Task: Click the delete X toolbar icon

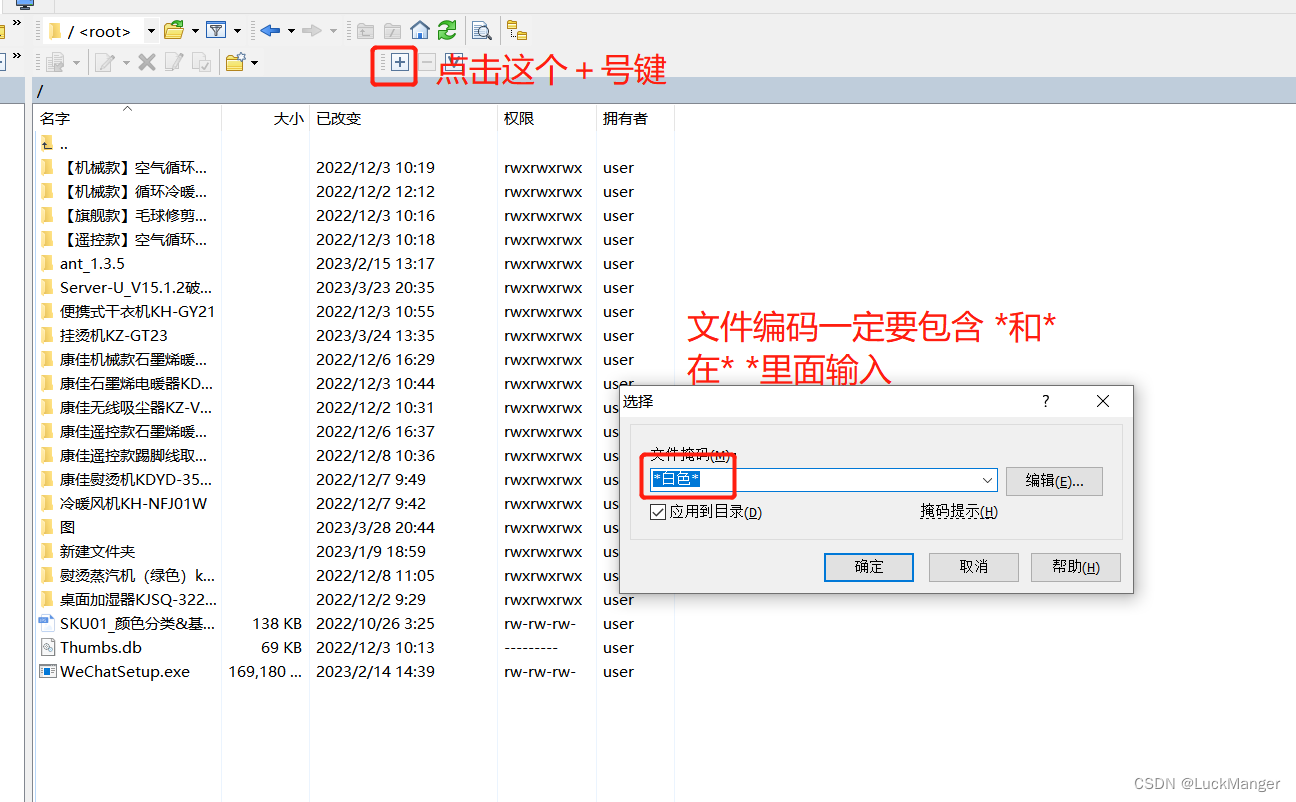Action: (x=147, y=62)
